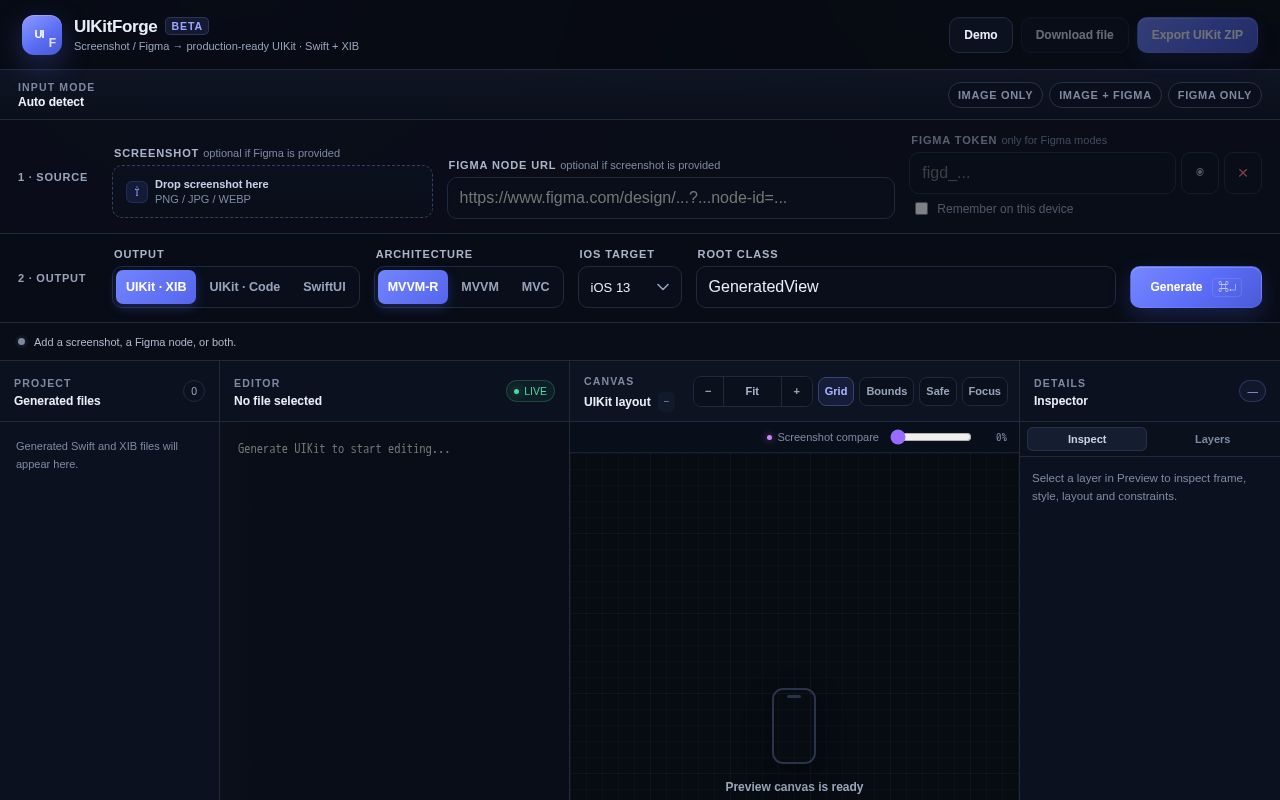Click the phone preview placeholder icon
Viewport: 1280px width, 800px height.
[x=794, y=726]
